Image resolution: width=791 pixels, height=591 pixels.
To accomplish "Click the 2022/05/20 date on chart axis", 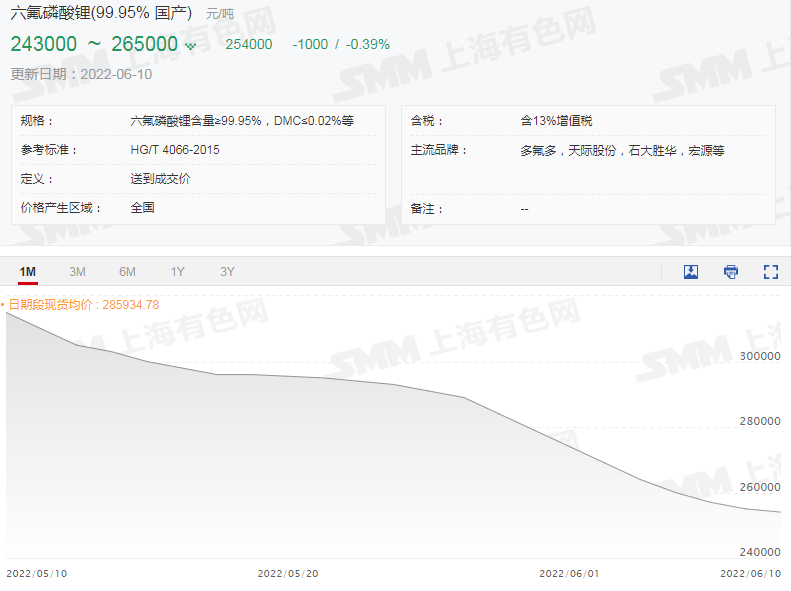I will point(287,574).
